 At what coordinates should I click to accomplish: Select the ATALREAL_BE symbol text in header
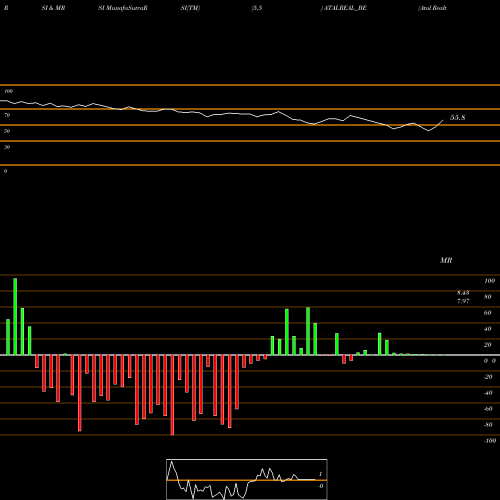tap(346, 8)
